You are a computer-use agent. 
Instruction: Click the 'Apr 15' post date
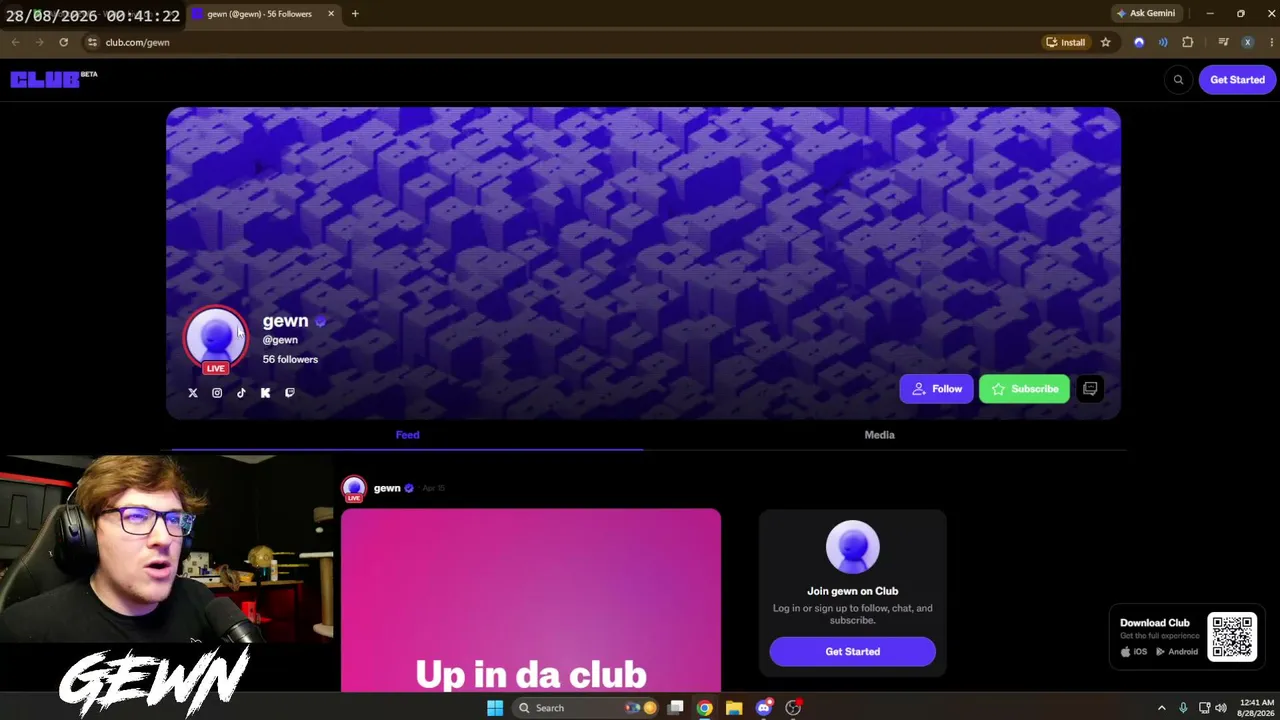[433, 488]
